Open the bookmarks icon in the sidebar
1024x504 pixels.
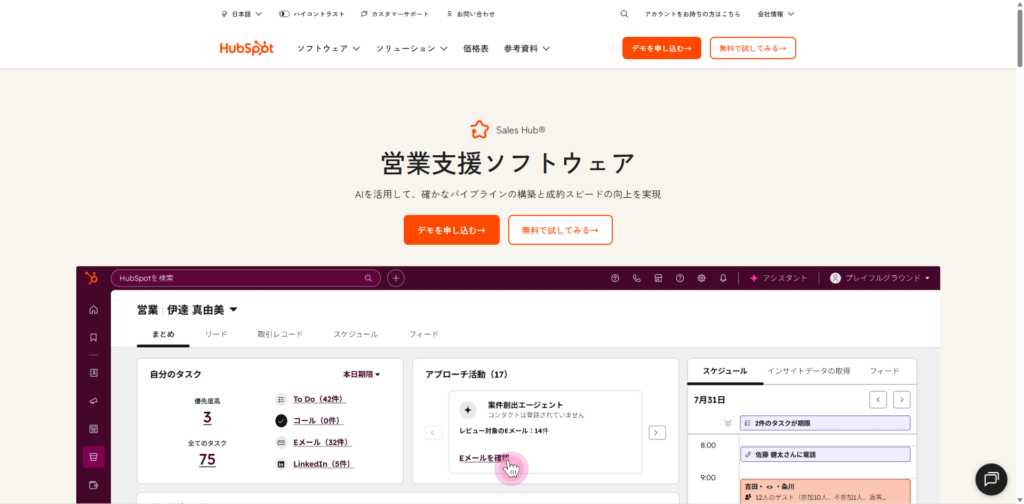[x=93, y=338]
